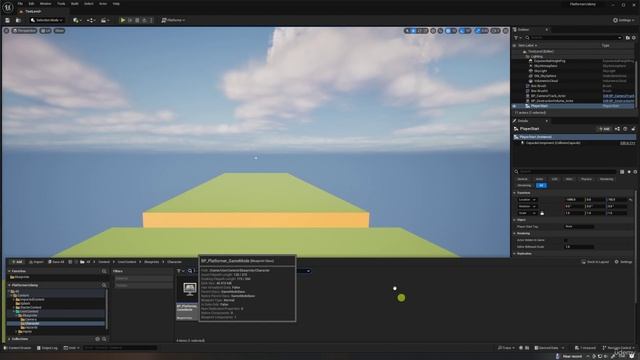Open the Cinematics toolbar menu
Screen dimensions: 640x360
(105, 20)
